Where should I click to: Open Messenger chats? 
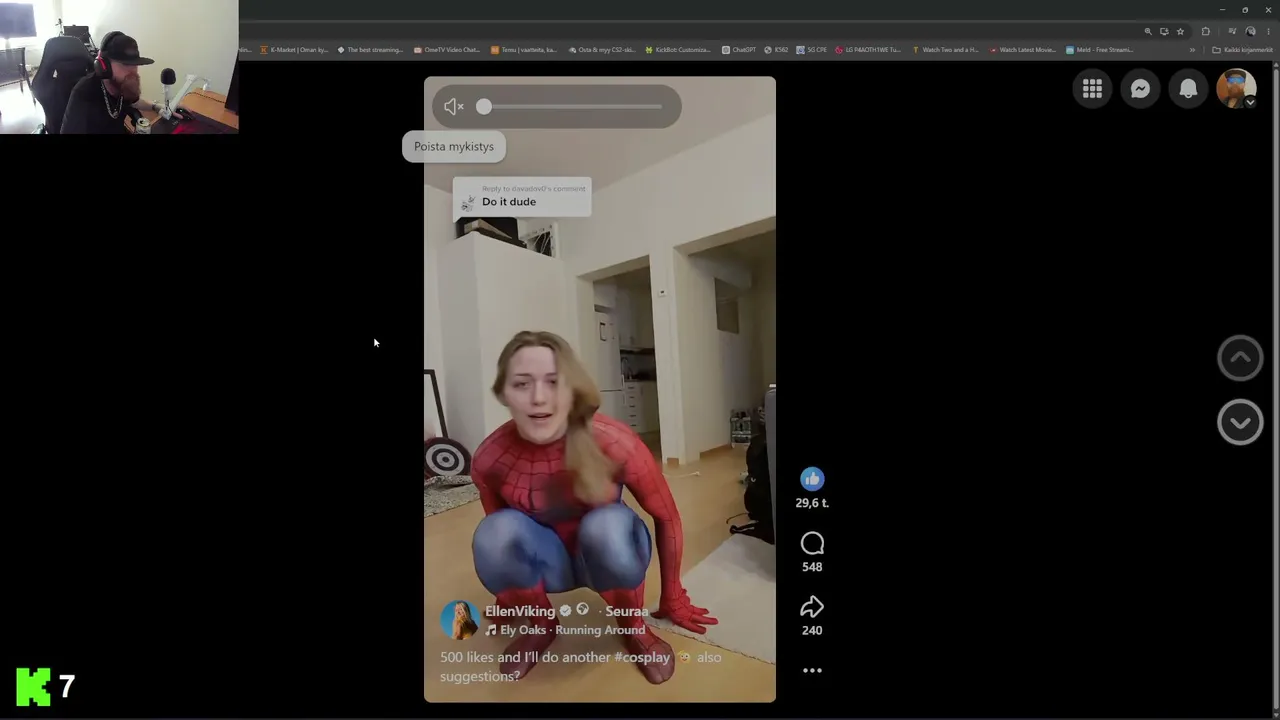[x=1140, y=89]
